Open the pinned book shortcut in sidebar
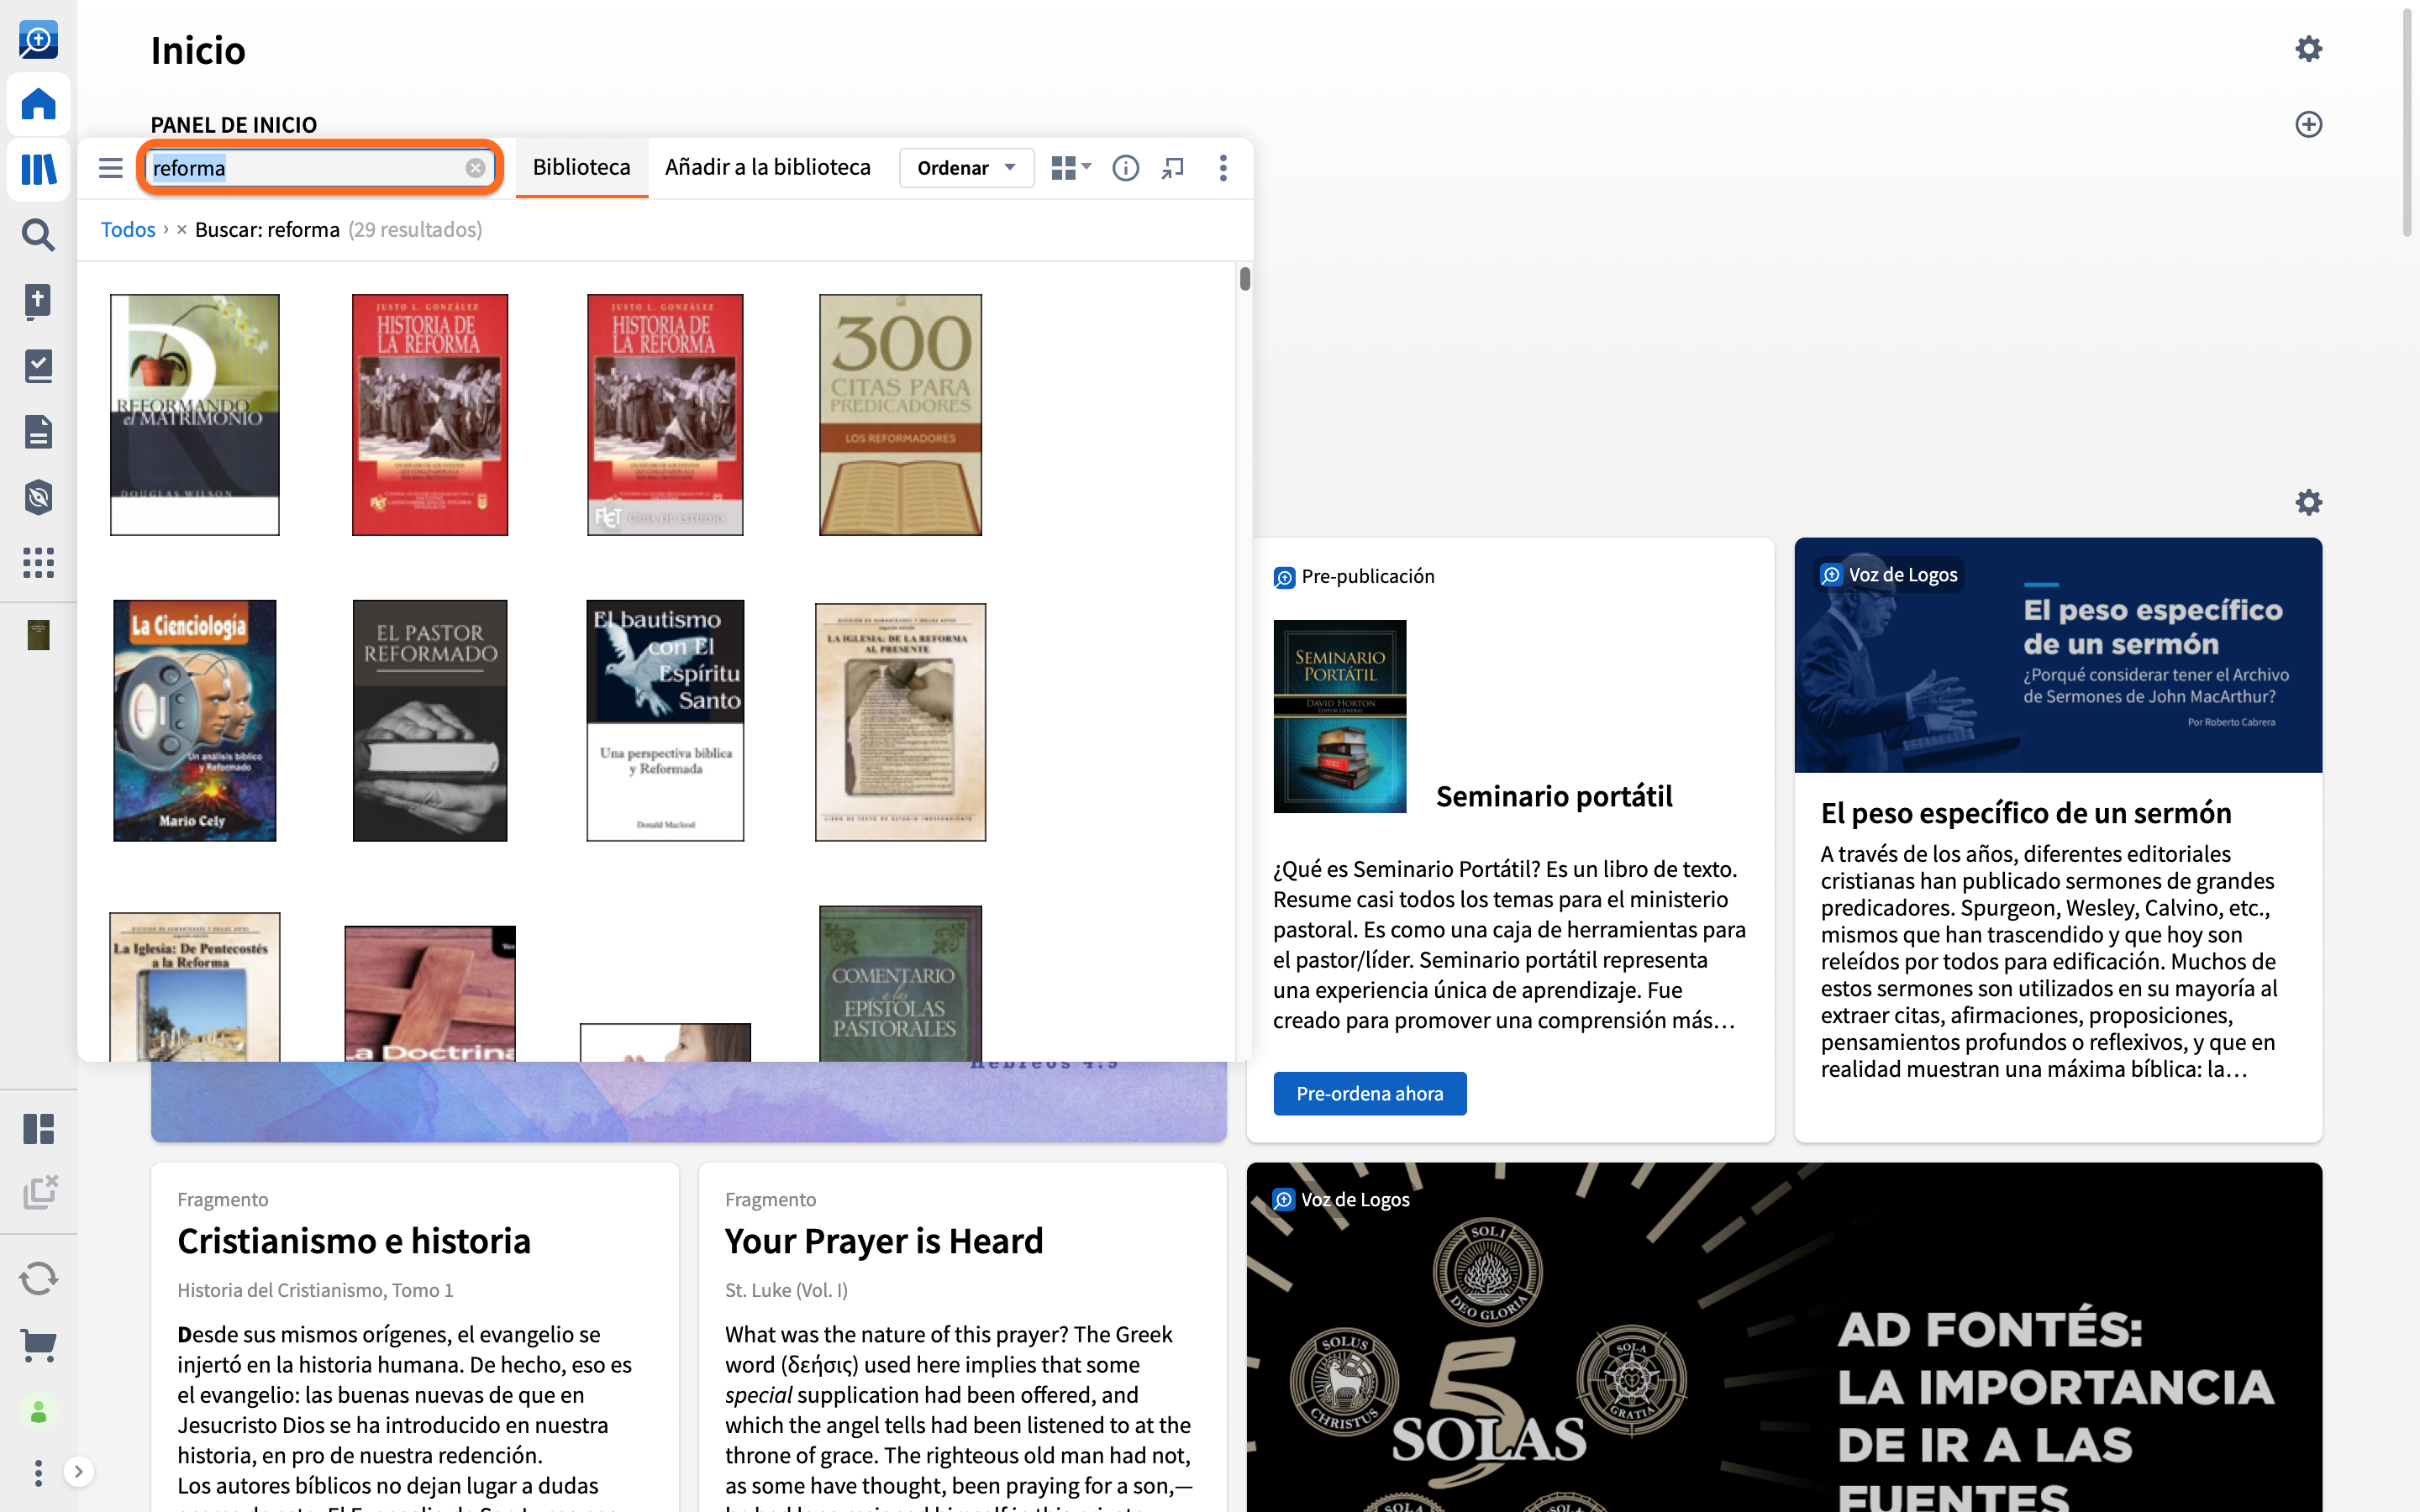The height and width of the screenshot is (1512, 2420). [x=38, y=634]
